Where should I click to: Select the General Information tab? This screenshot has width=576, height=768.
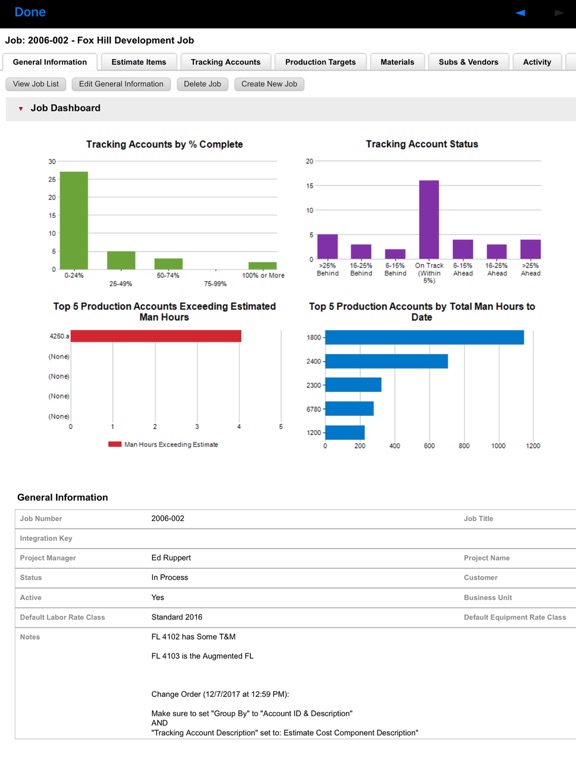point(49,62)
